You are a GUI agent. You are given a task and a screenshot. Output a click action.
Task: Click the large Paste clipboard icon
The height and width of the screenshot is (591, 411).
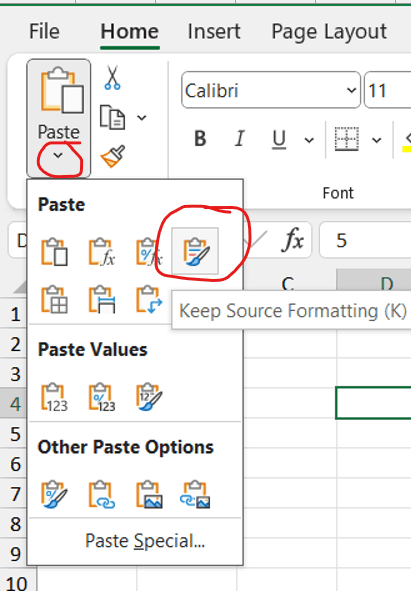coord(62,90)
